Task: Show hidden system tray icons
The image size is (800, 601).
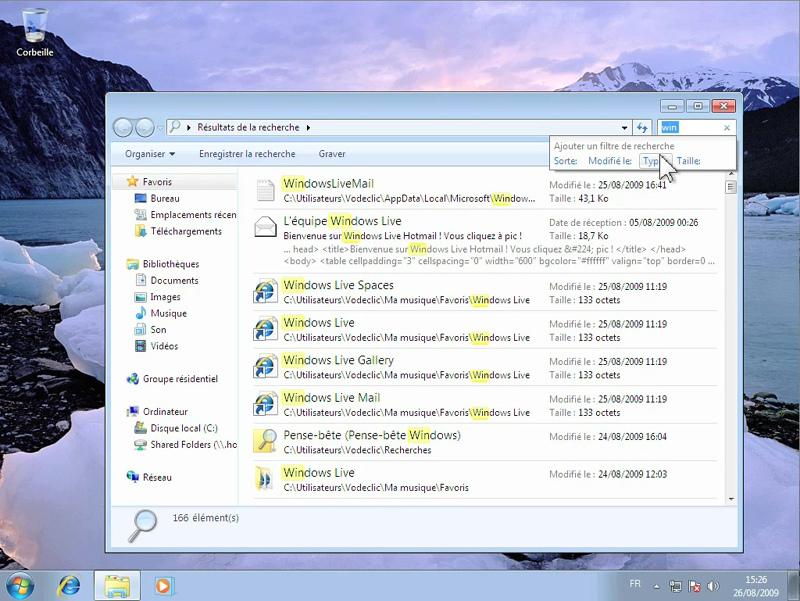Action: pyautogui.click(x=657, y=587)
